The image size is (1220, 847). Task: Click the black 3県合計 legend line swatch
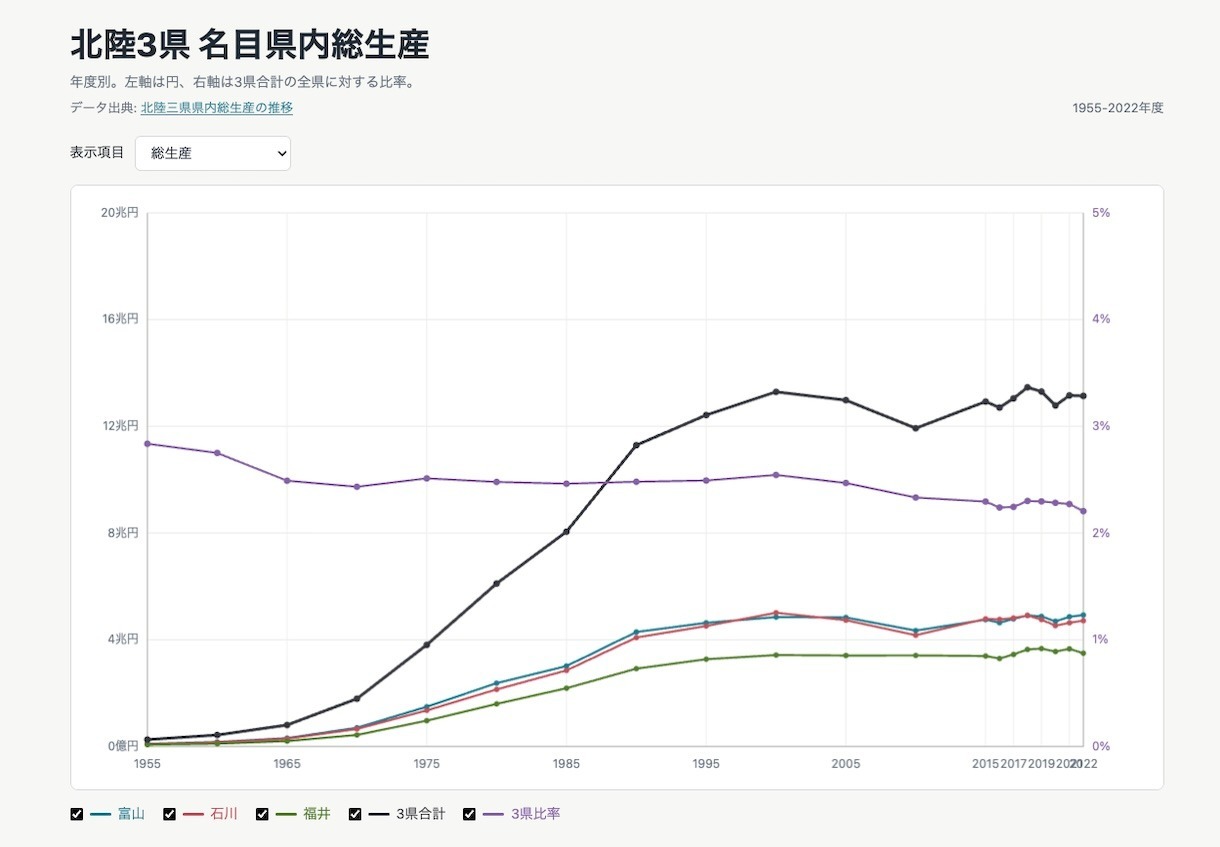click(378, 814)
